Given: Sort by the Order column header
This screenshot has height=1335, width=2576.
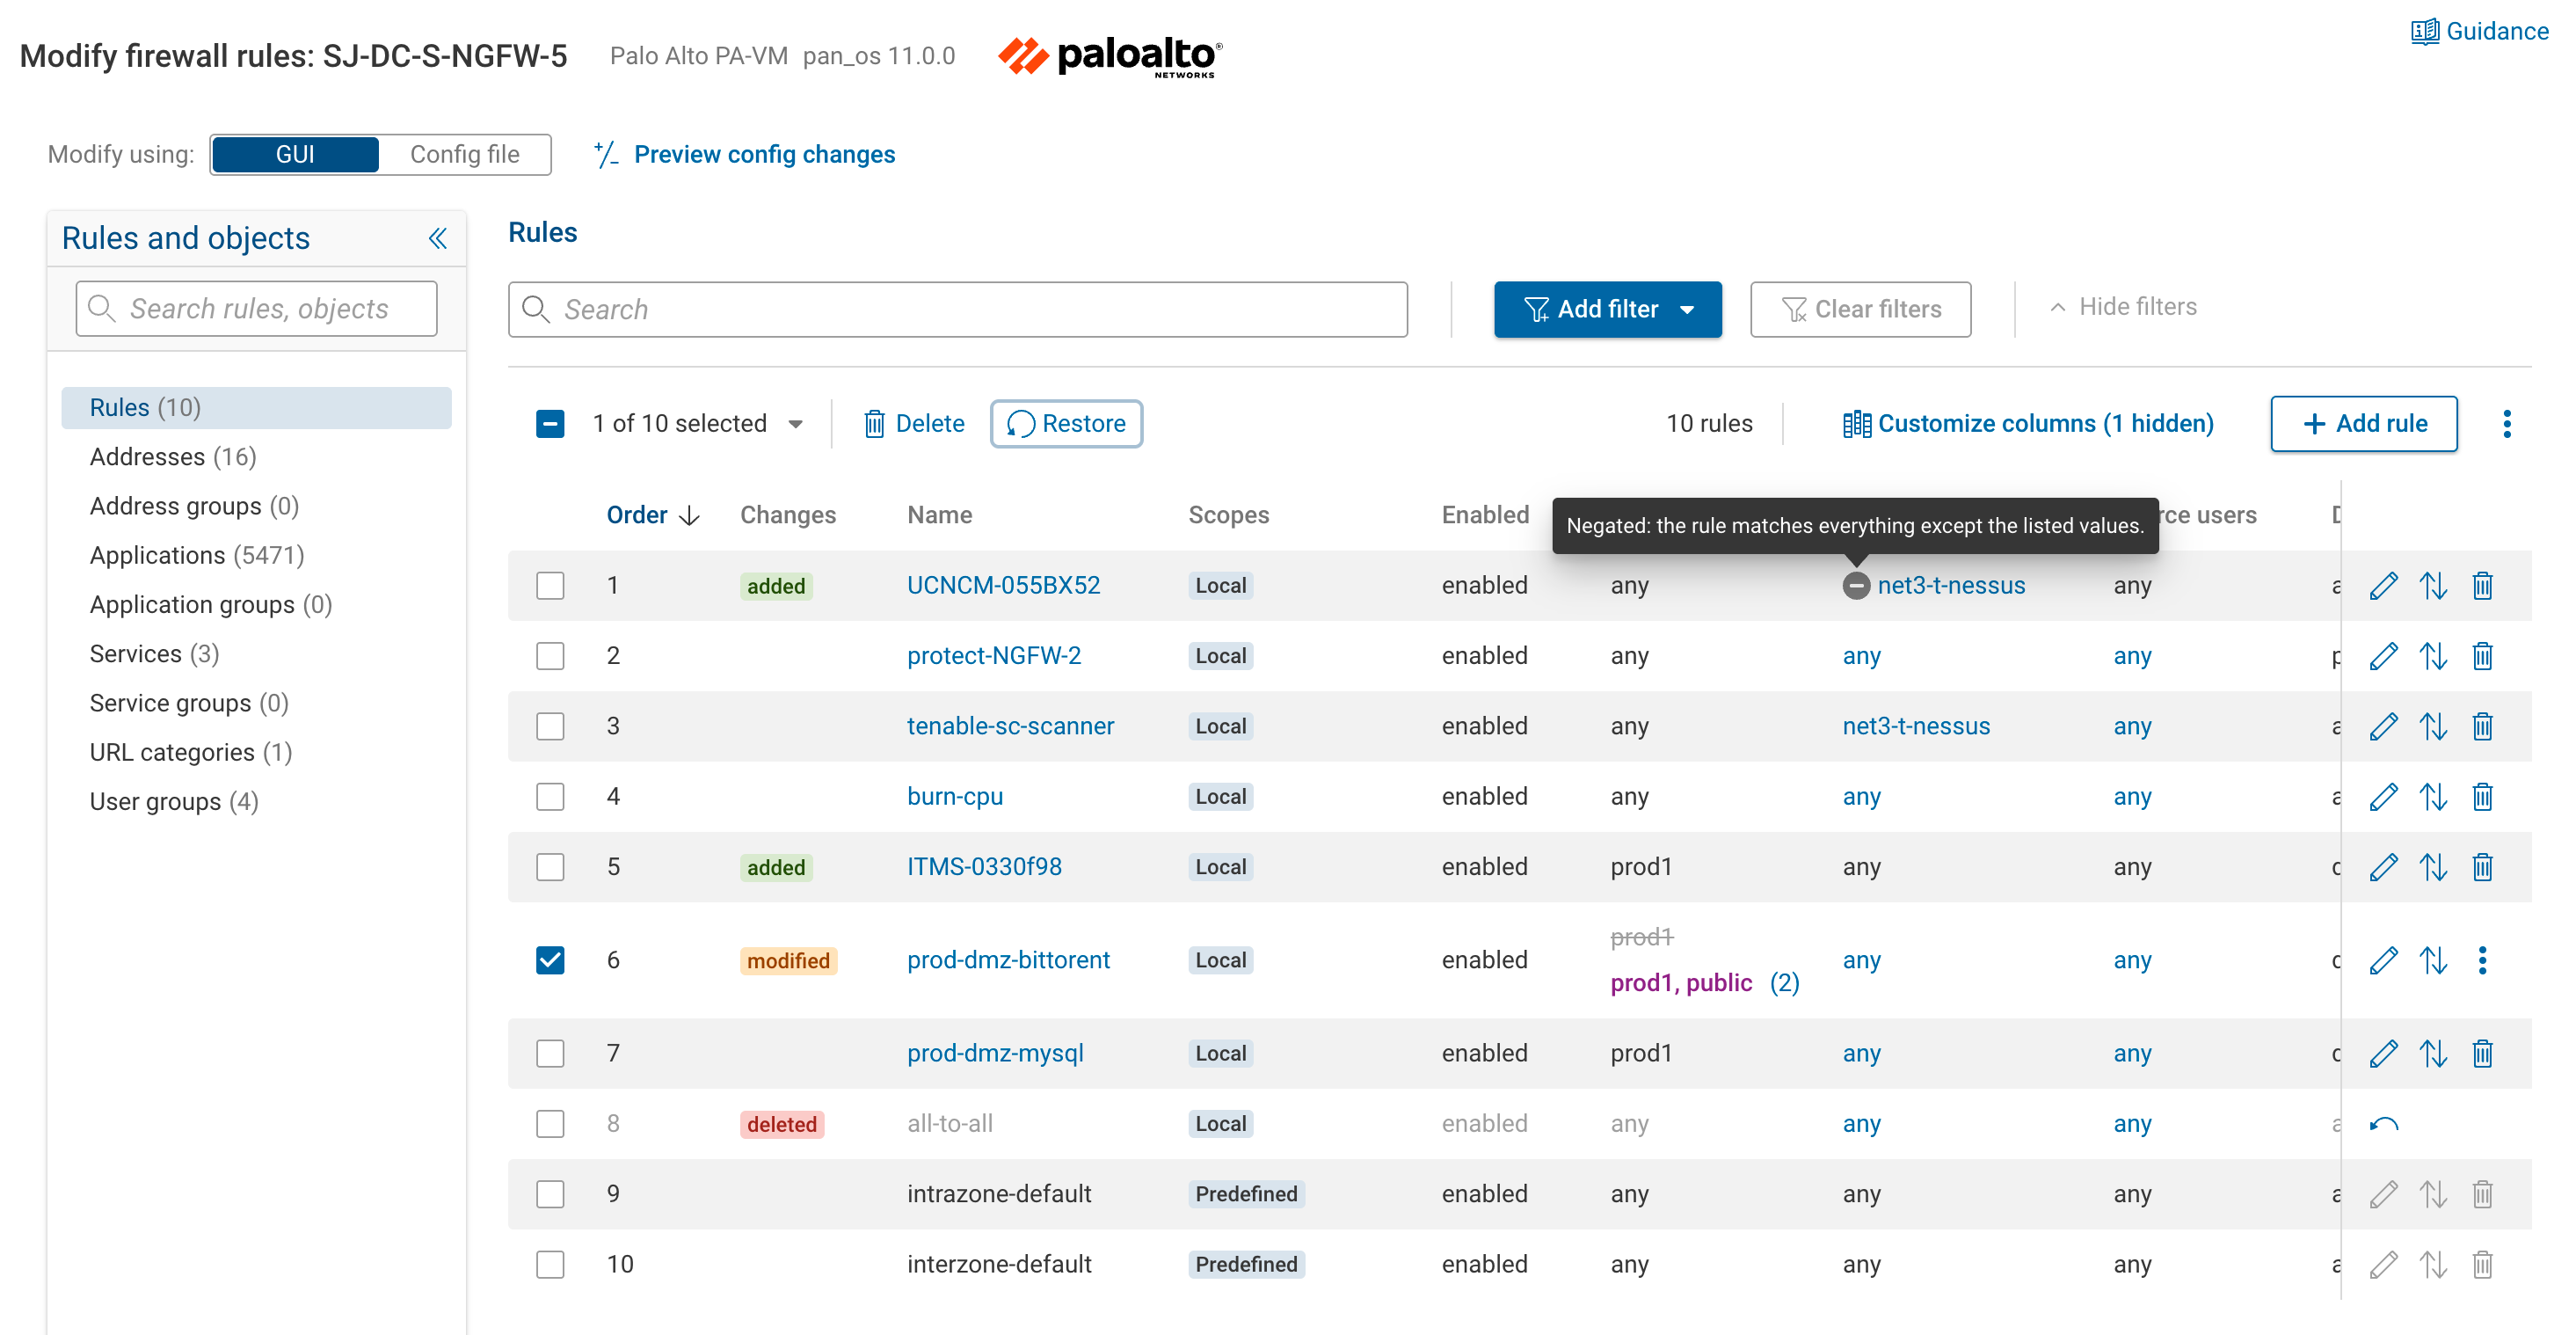Looking at the screenshot, I should tap(652, 515).
